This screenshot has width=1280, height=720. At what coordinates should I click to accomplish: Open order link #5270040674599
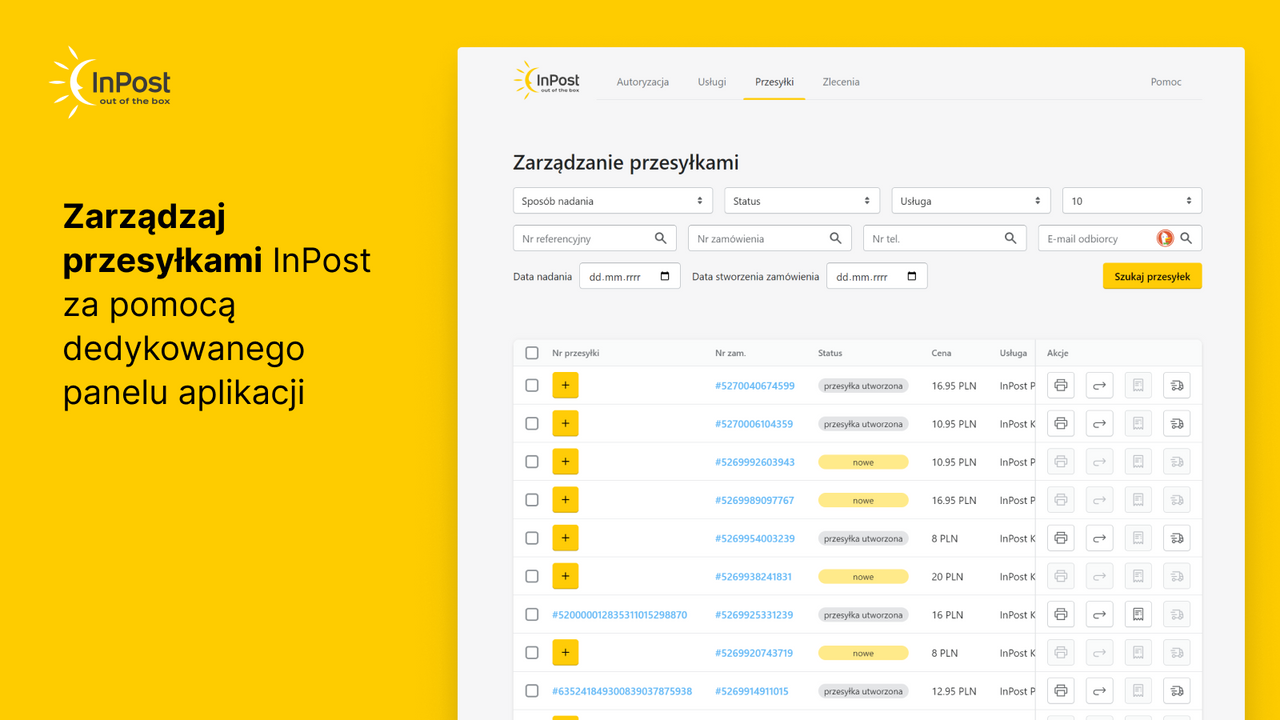coord(755,386)
